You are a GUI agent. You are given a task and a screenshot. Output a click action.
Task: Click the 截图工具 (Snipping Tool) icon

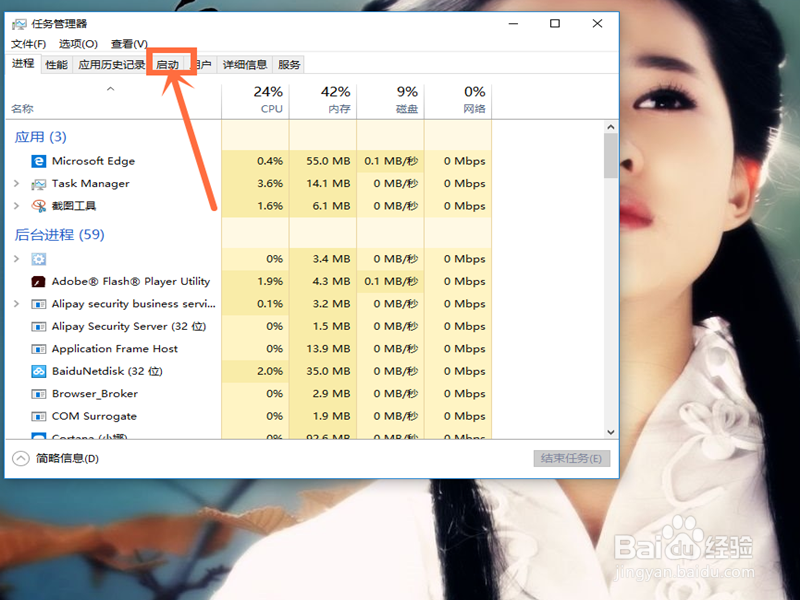(38, 206)
